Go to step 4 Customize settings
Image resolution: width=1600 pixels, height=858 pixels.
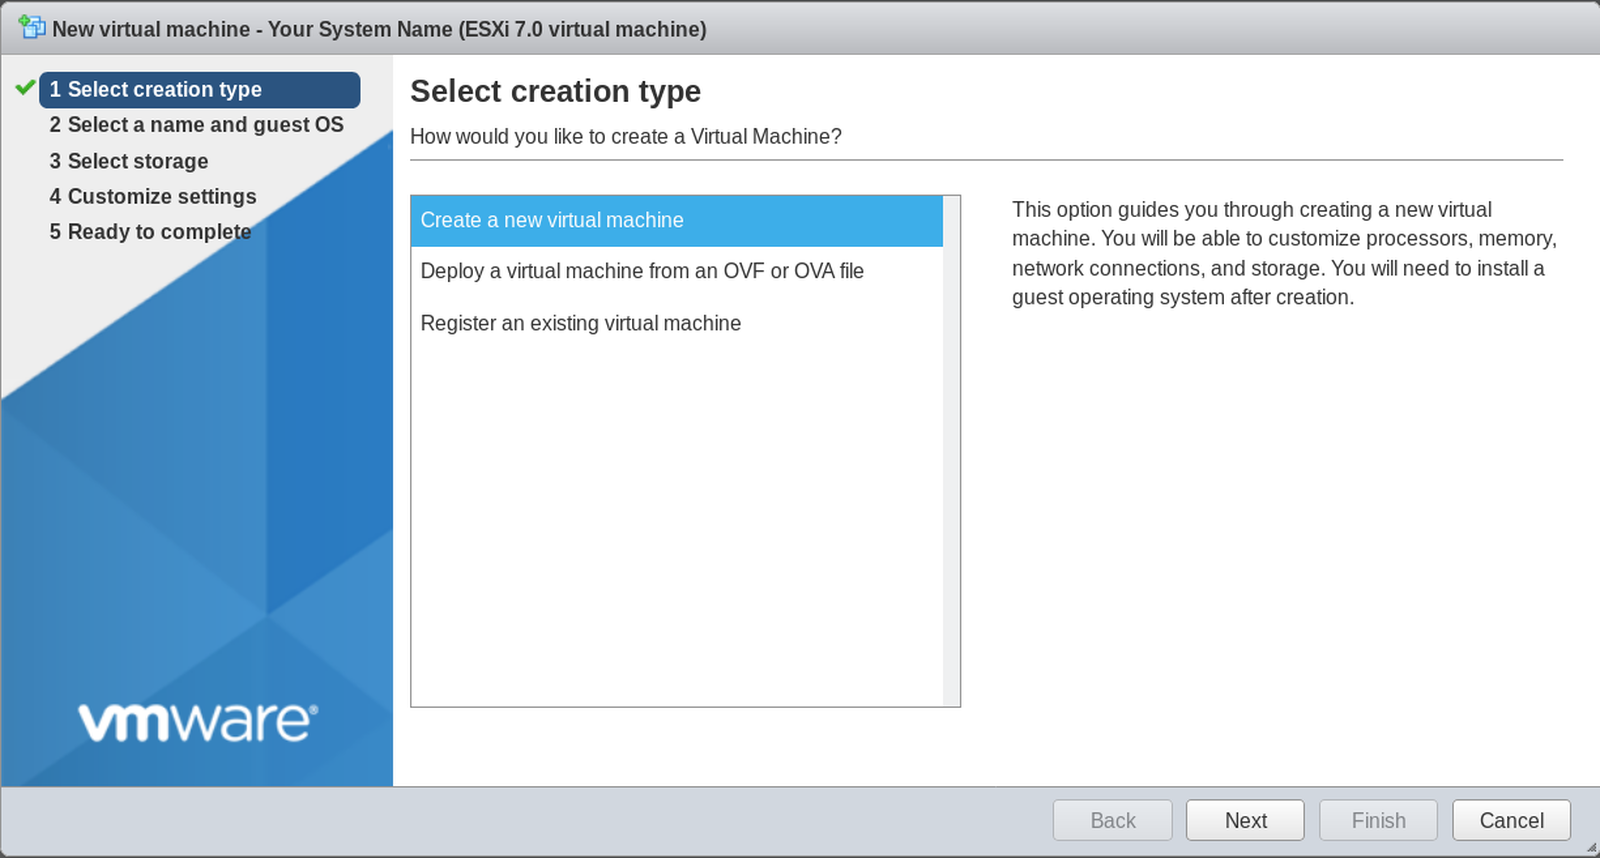tap(153, 196)
